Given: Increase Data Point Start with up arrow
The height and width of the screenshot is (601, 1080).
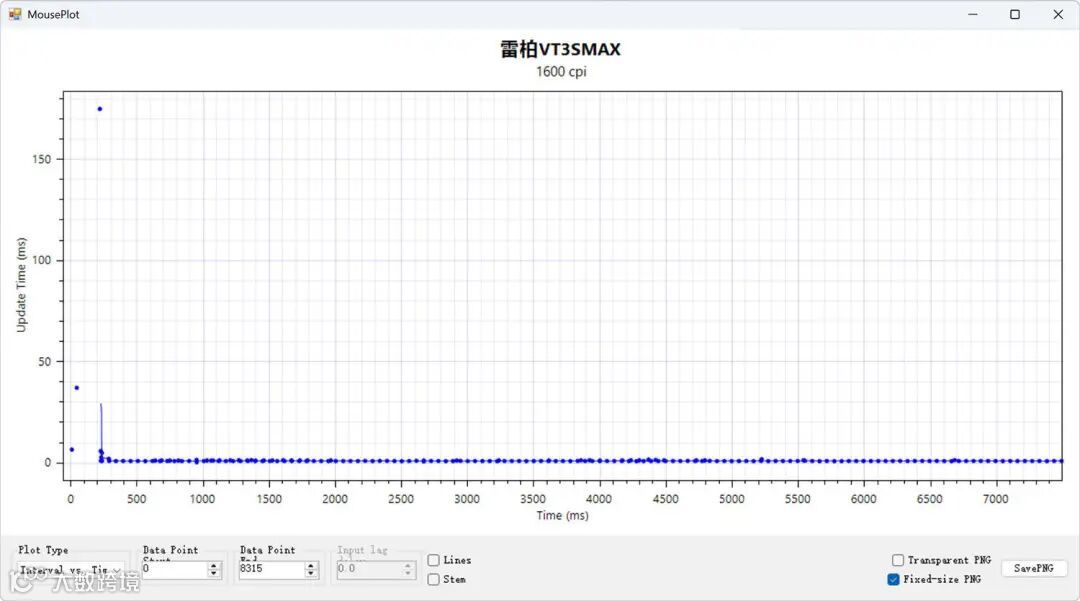Looking at the screenshot, I should tap(214, 566).
